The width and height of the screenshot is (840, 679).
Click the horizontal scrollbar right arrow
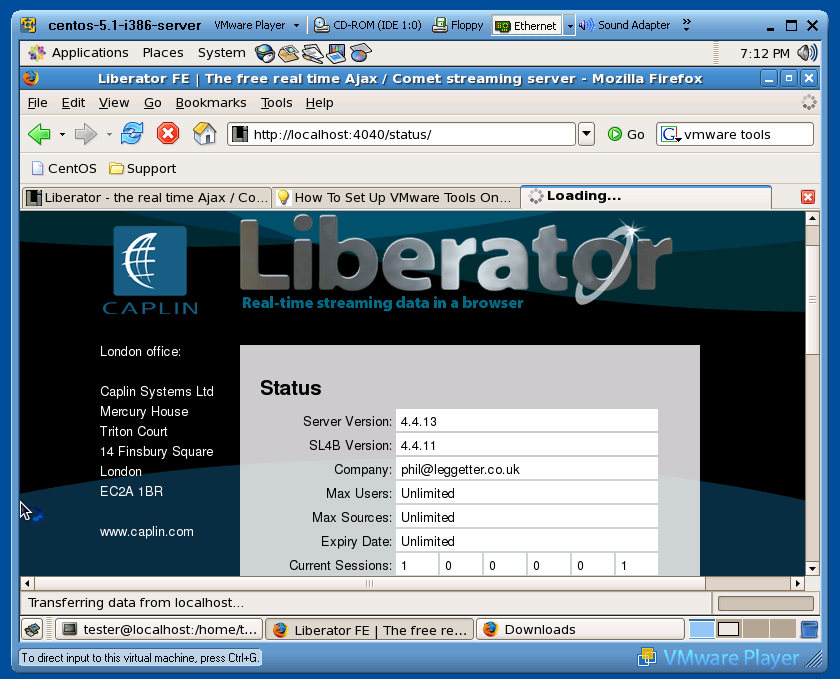[798, 583]
